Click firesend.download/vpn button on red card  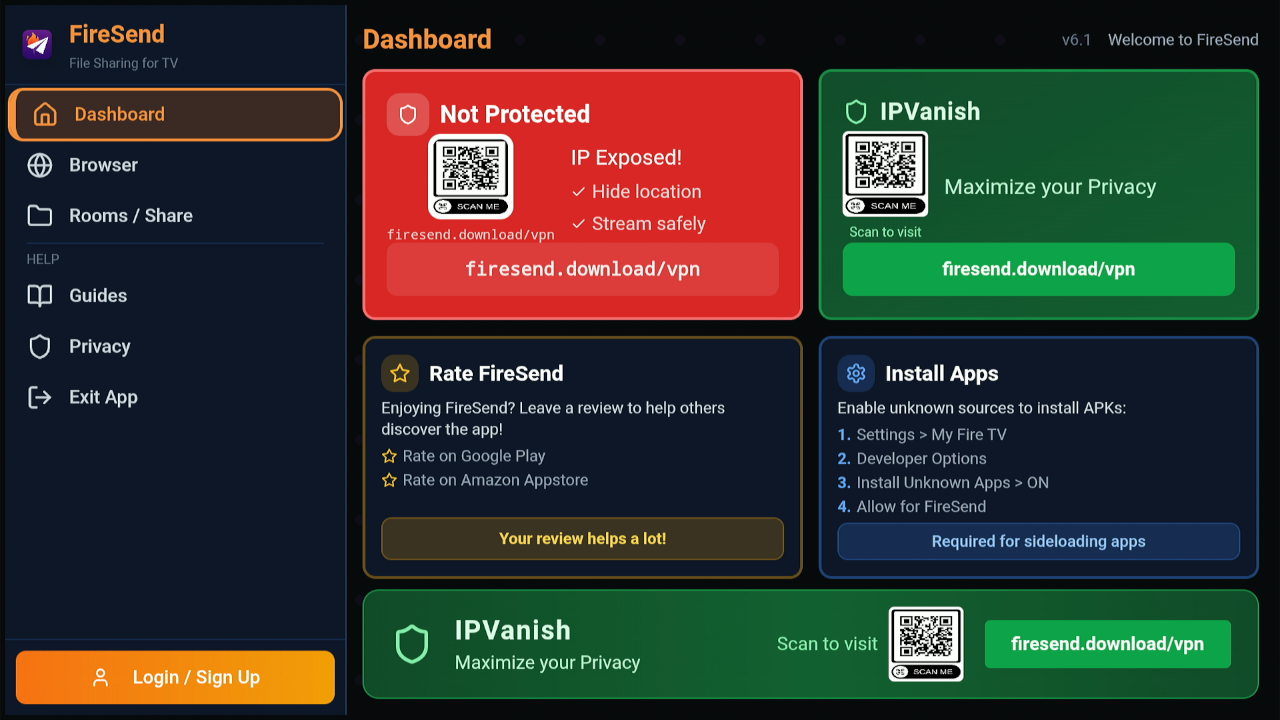tap(582, 269)
